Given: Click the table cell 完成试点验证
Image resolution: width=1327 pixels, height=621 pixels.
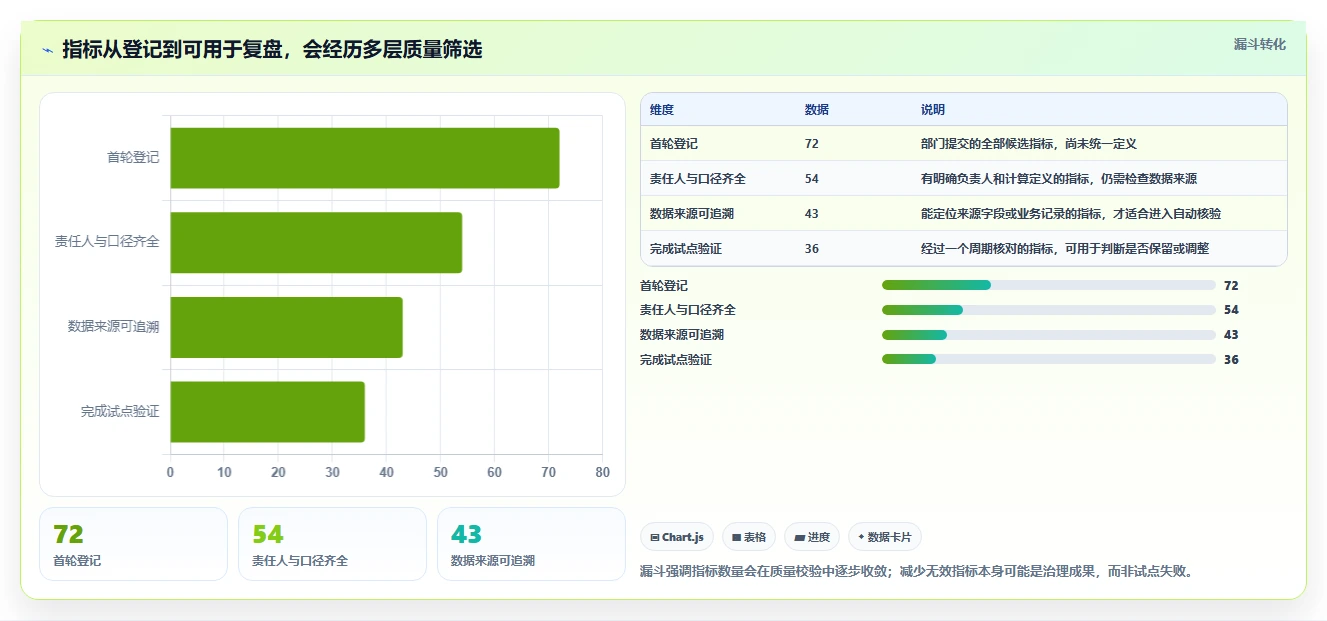Looking at the screenshot, I should [686, 249].
